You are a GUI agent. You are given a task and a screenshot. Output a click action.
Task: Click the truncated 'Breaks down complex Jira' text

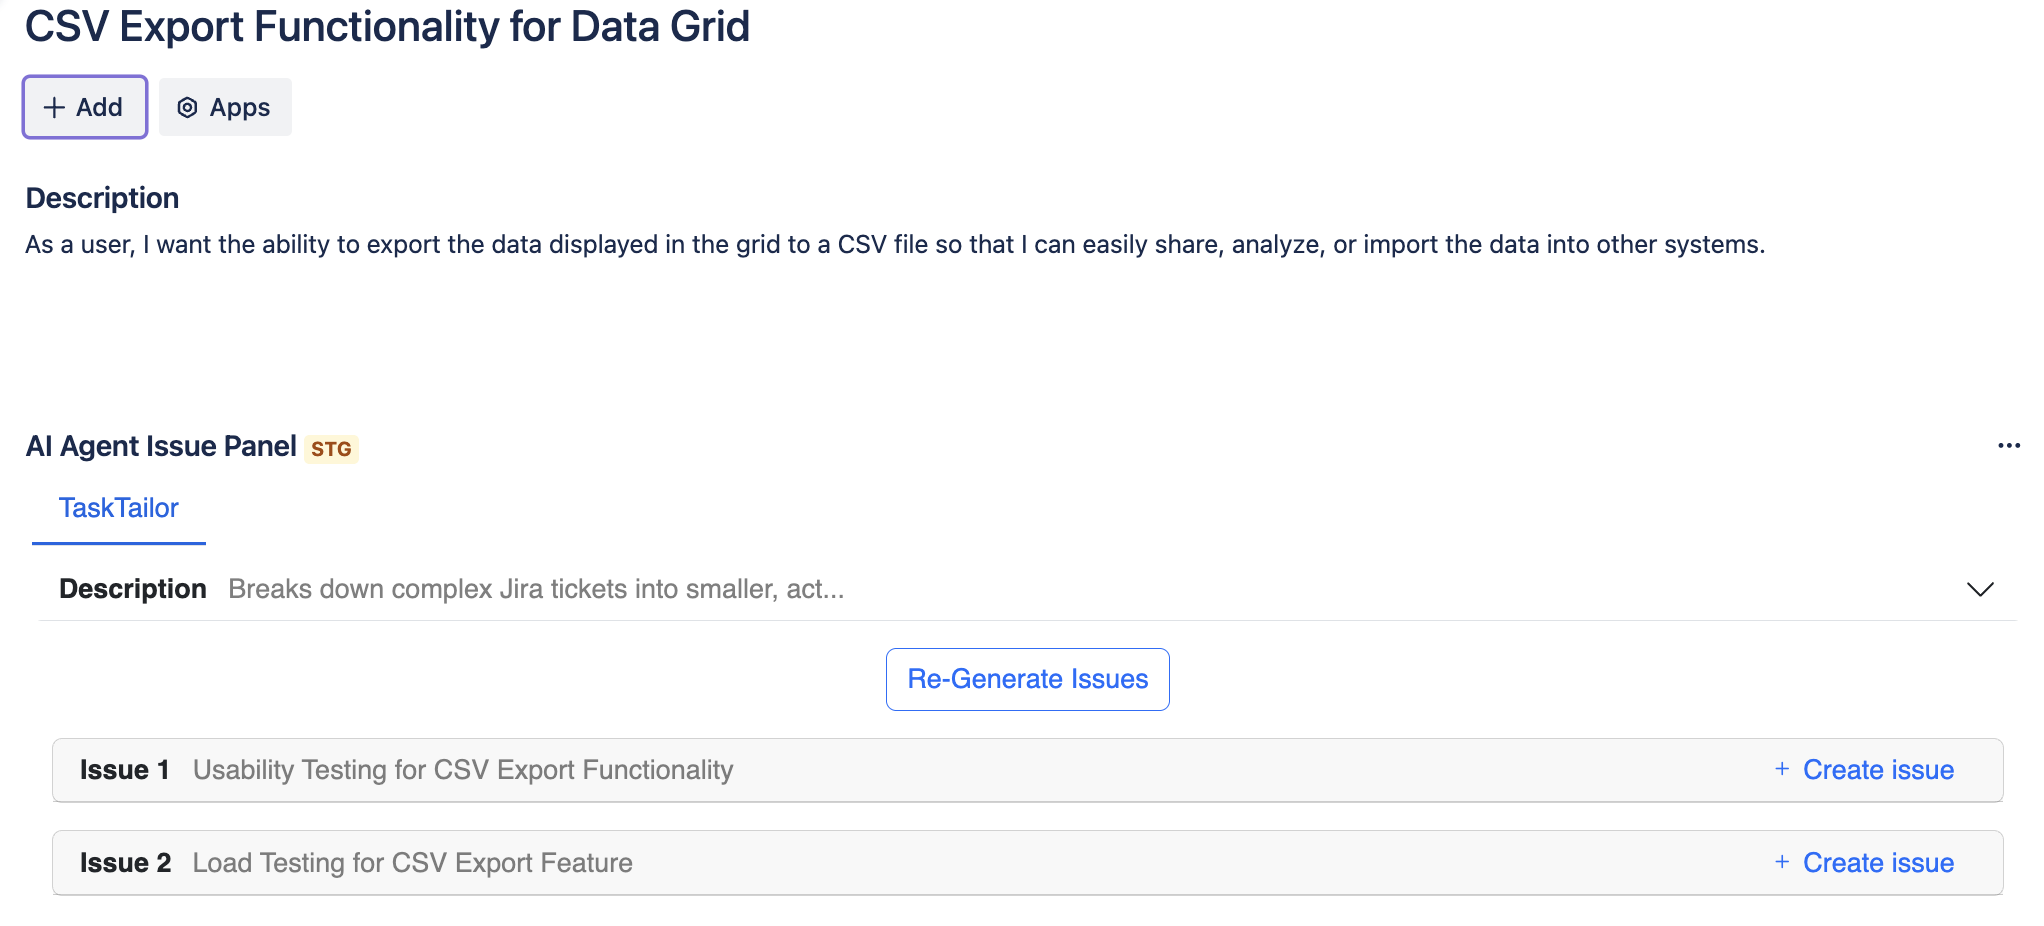(536, 589)
